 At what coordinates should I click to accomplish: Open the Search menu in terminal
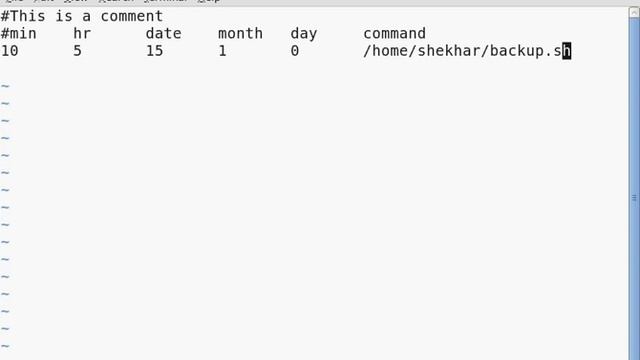coord(116,1)
